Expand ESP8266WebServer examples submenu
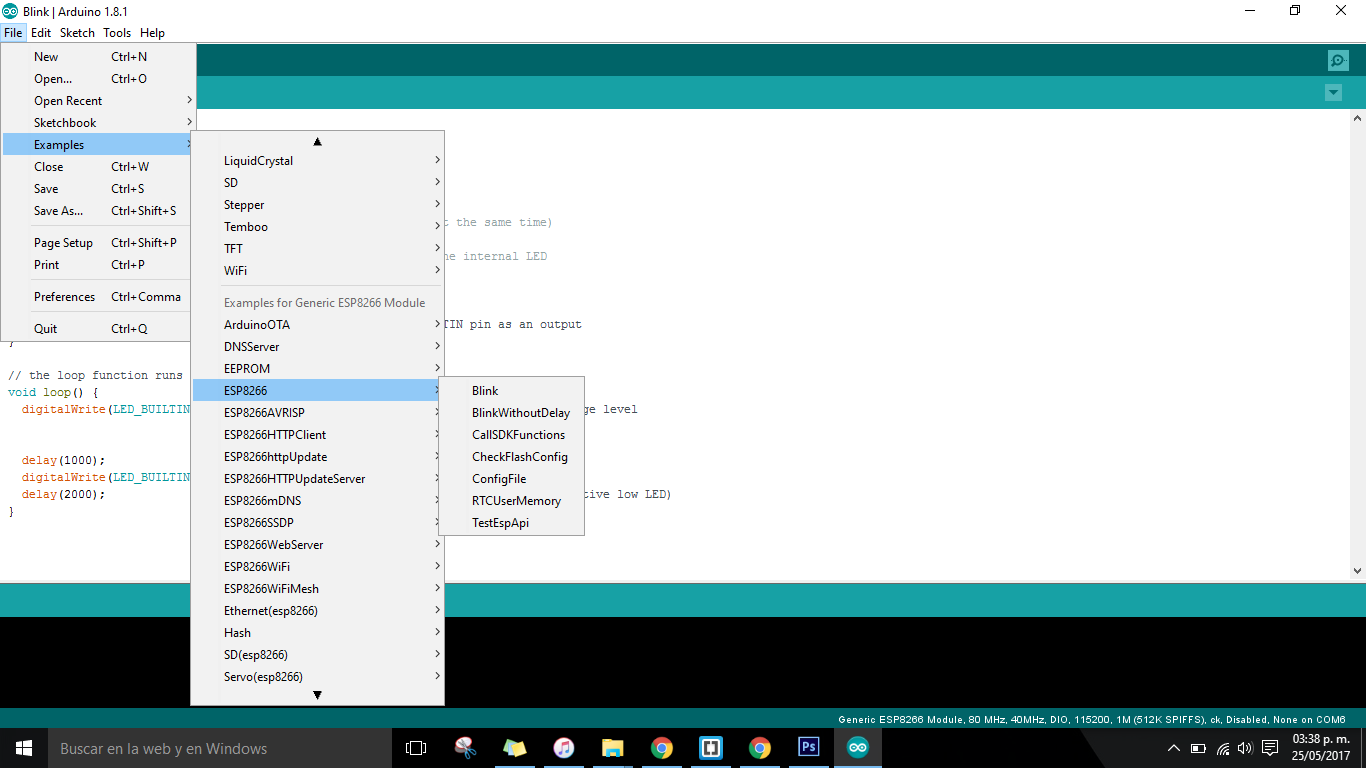 pos(317,545)
